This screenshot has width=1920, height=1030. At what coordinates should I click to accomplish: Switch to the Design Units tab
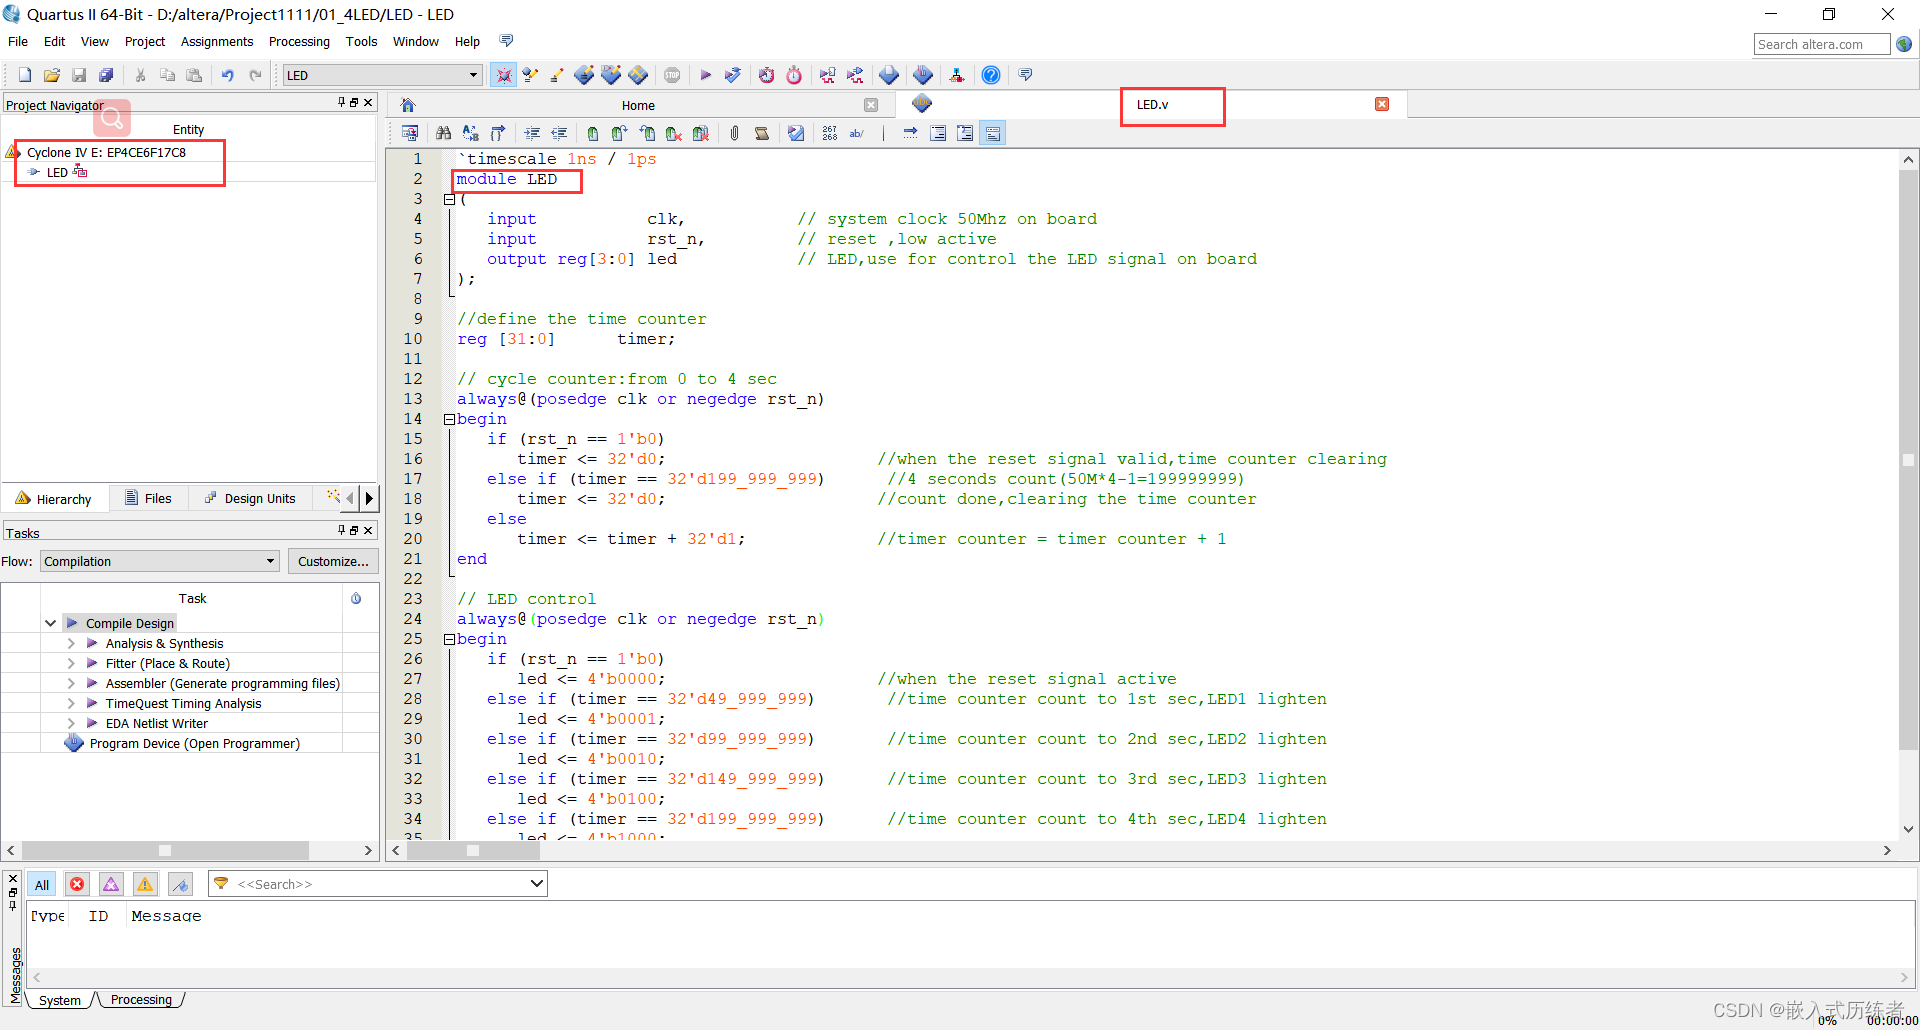pos(250,498)
